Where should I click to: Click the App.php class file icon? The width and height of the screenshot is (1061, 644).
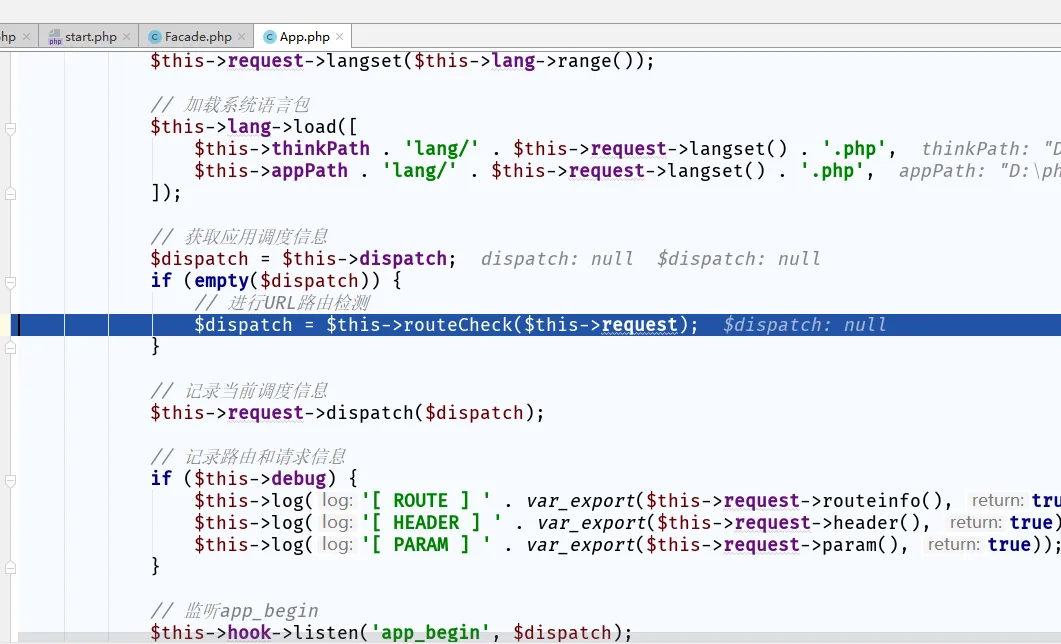pyautogui.click(x=269, y=37)
